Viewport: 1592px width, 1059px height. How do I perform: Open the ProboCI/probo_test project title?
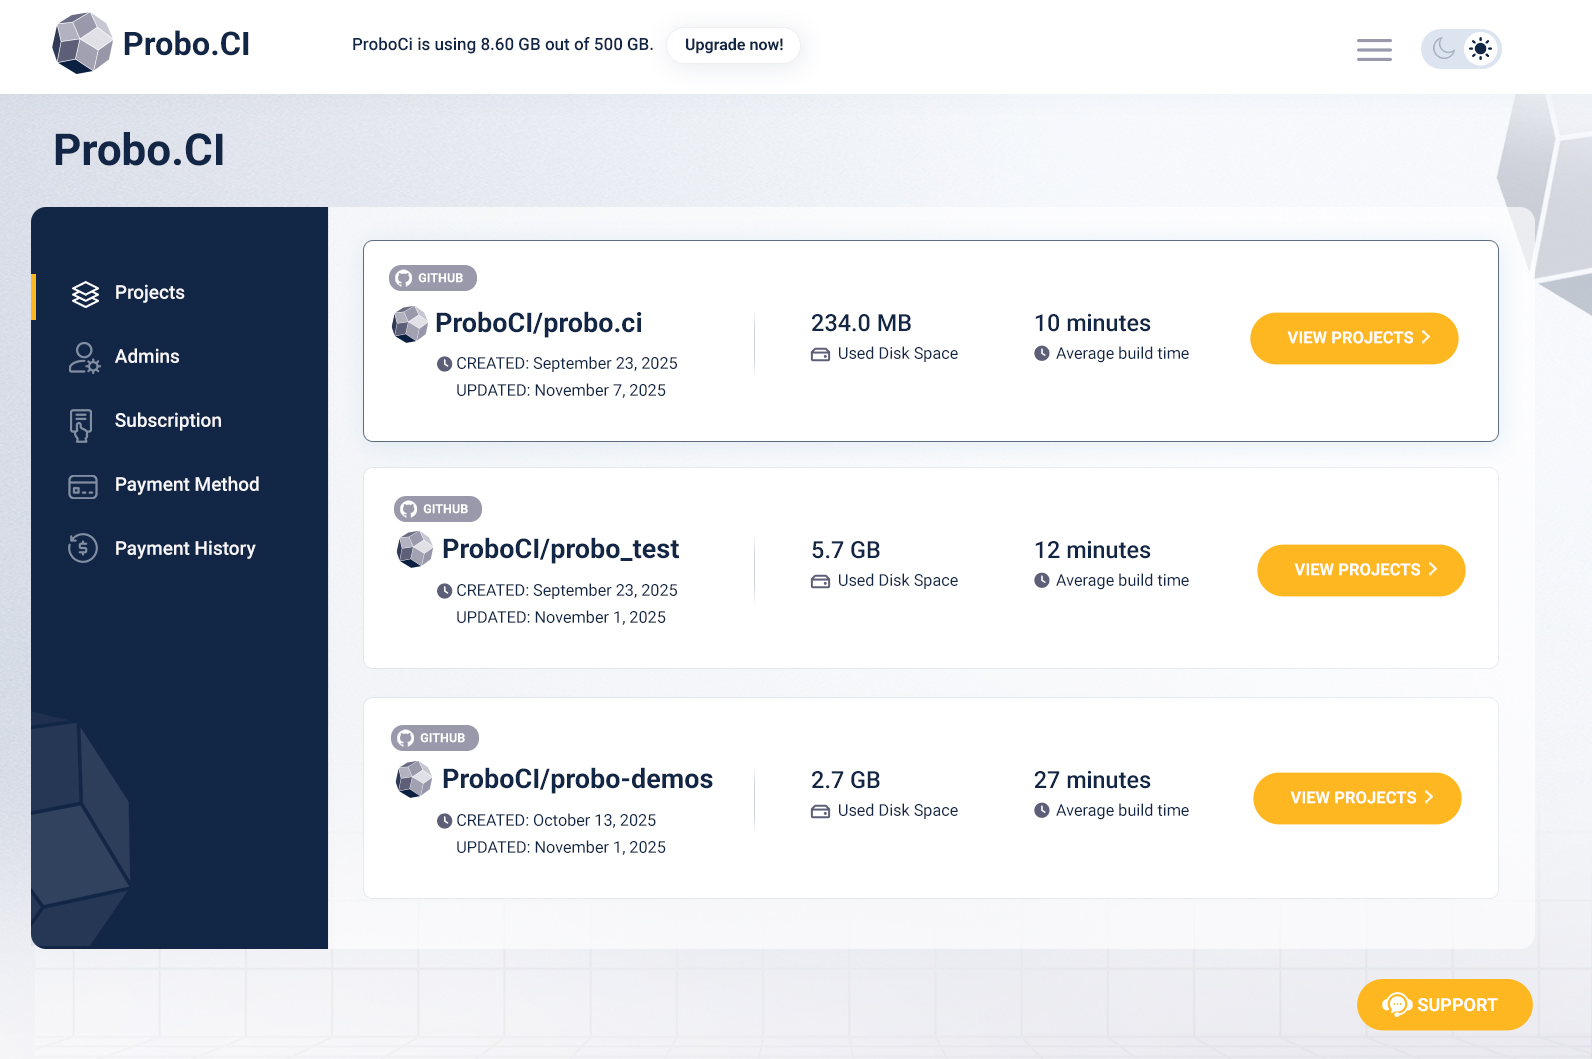pos(561,549)
